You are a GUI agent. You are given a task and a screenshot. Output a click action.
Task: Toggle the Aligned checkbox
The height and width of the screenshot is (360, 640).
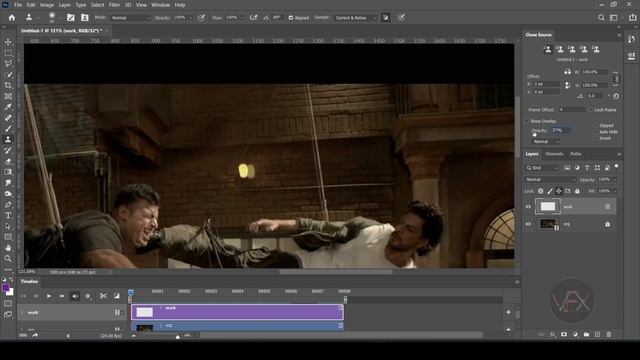(x=291, y=18)
